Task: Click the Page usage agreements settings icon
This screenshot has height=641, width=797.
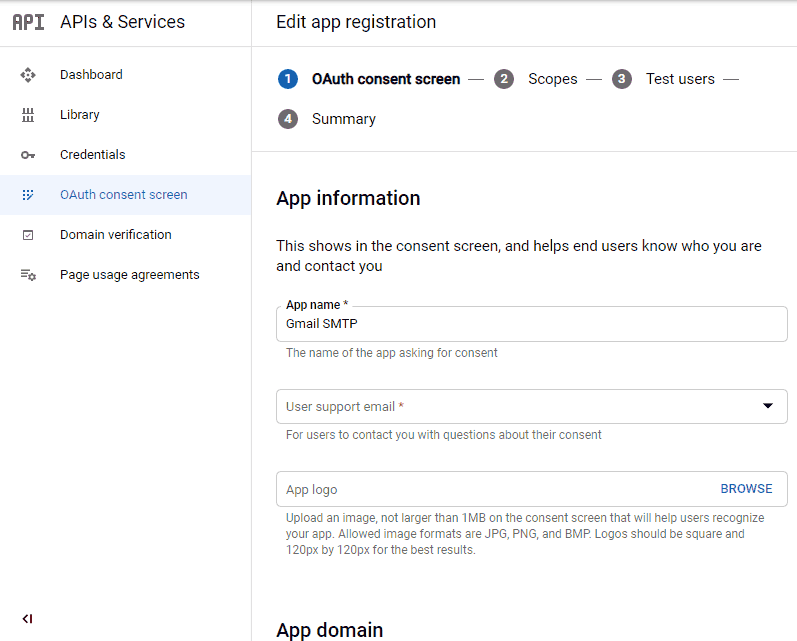Action: (28, 275)
